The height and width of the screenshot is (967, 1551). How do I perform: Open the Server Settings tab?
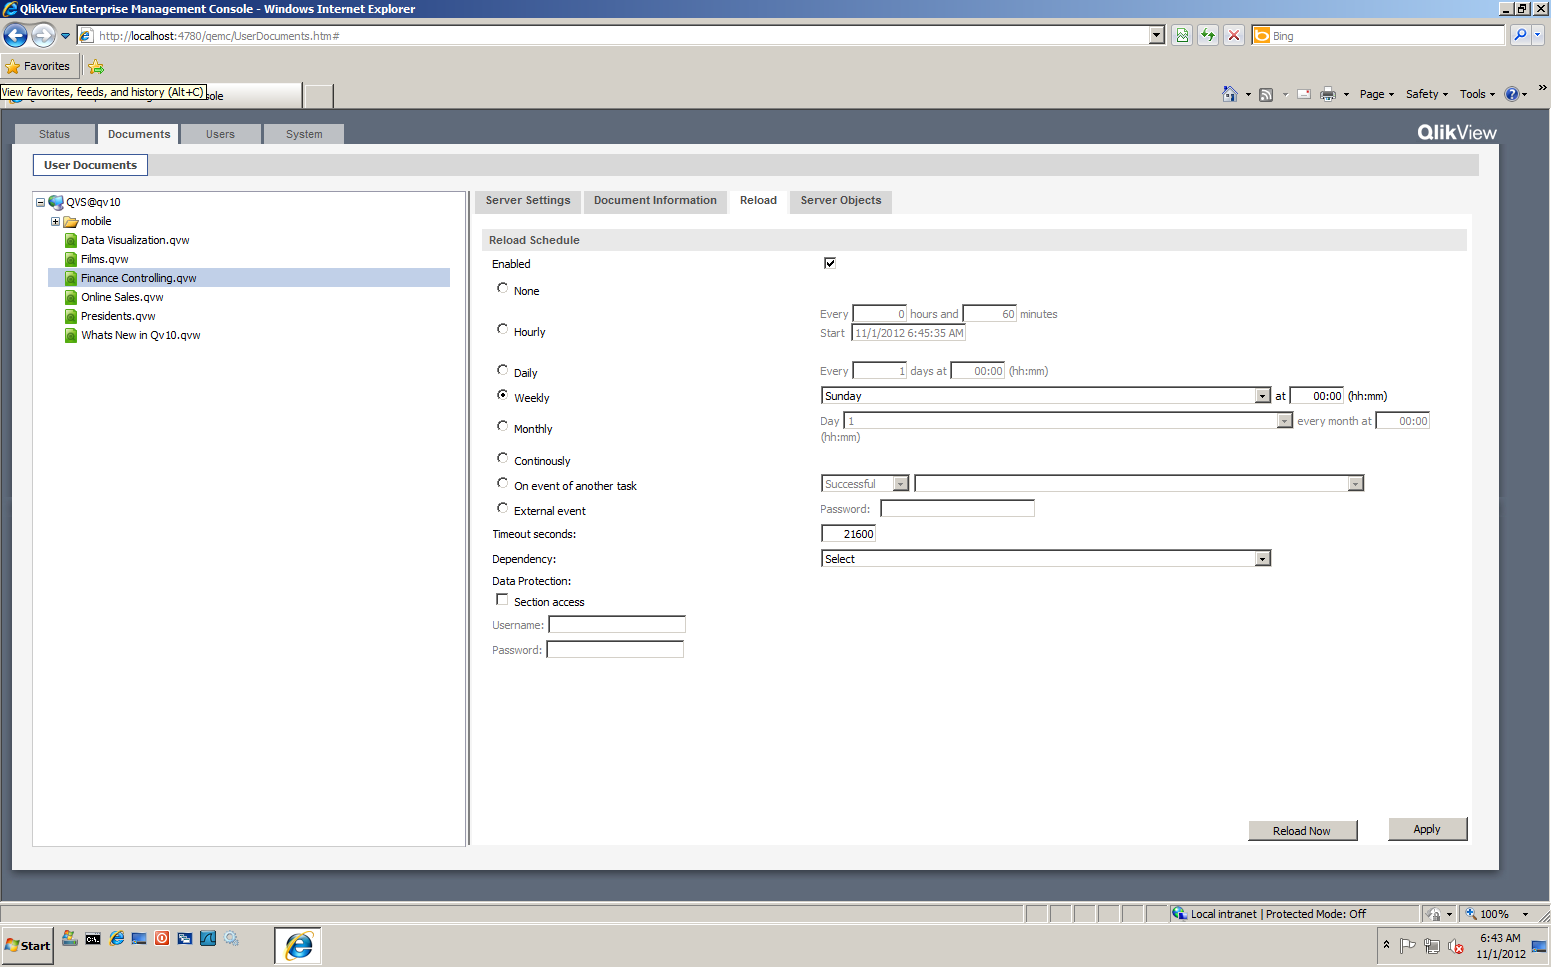(x=528, y=201)
